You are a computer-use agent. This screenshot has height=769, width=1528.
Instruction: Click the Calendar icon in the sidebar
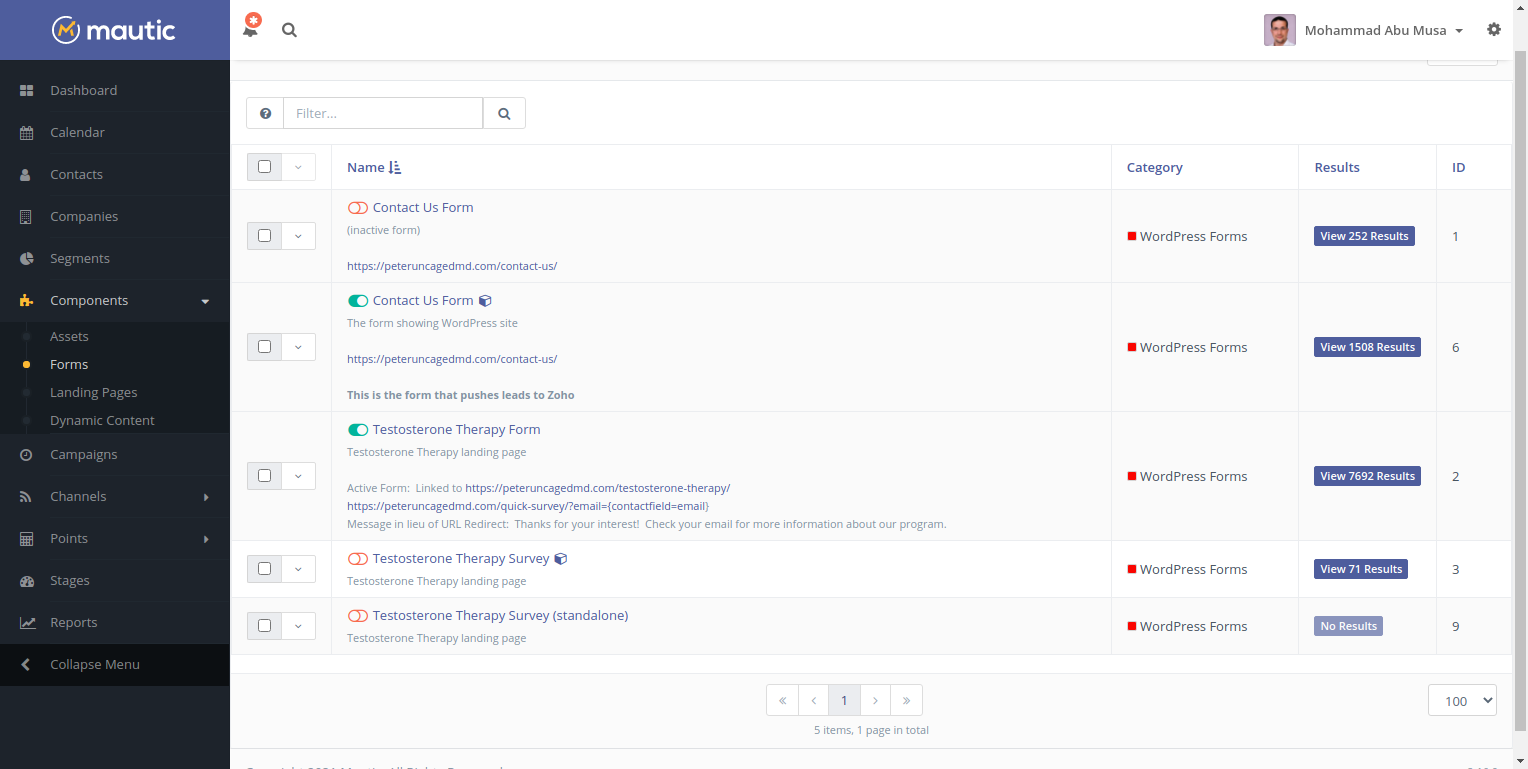27,132
